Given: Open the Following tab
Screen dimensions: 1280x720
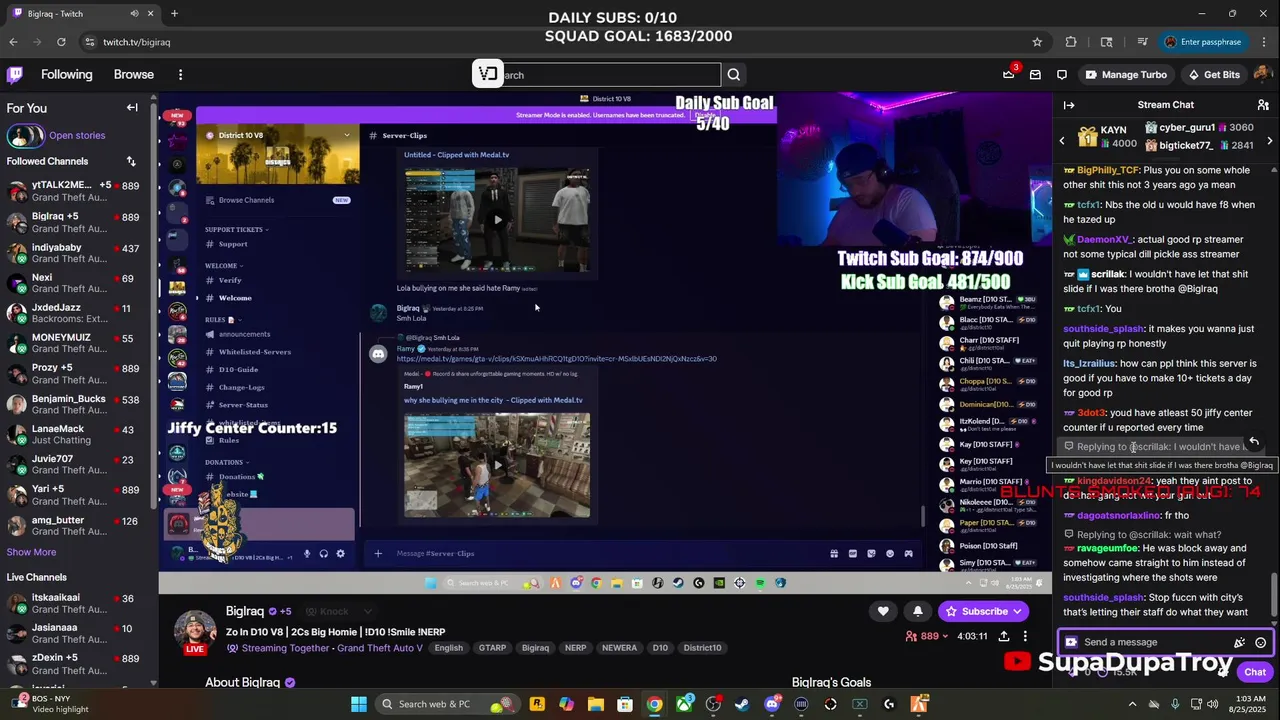Looking at the screenshot, I should click(66, 75).
